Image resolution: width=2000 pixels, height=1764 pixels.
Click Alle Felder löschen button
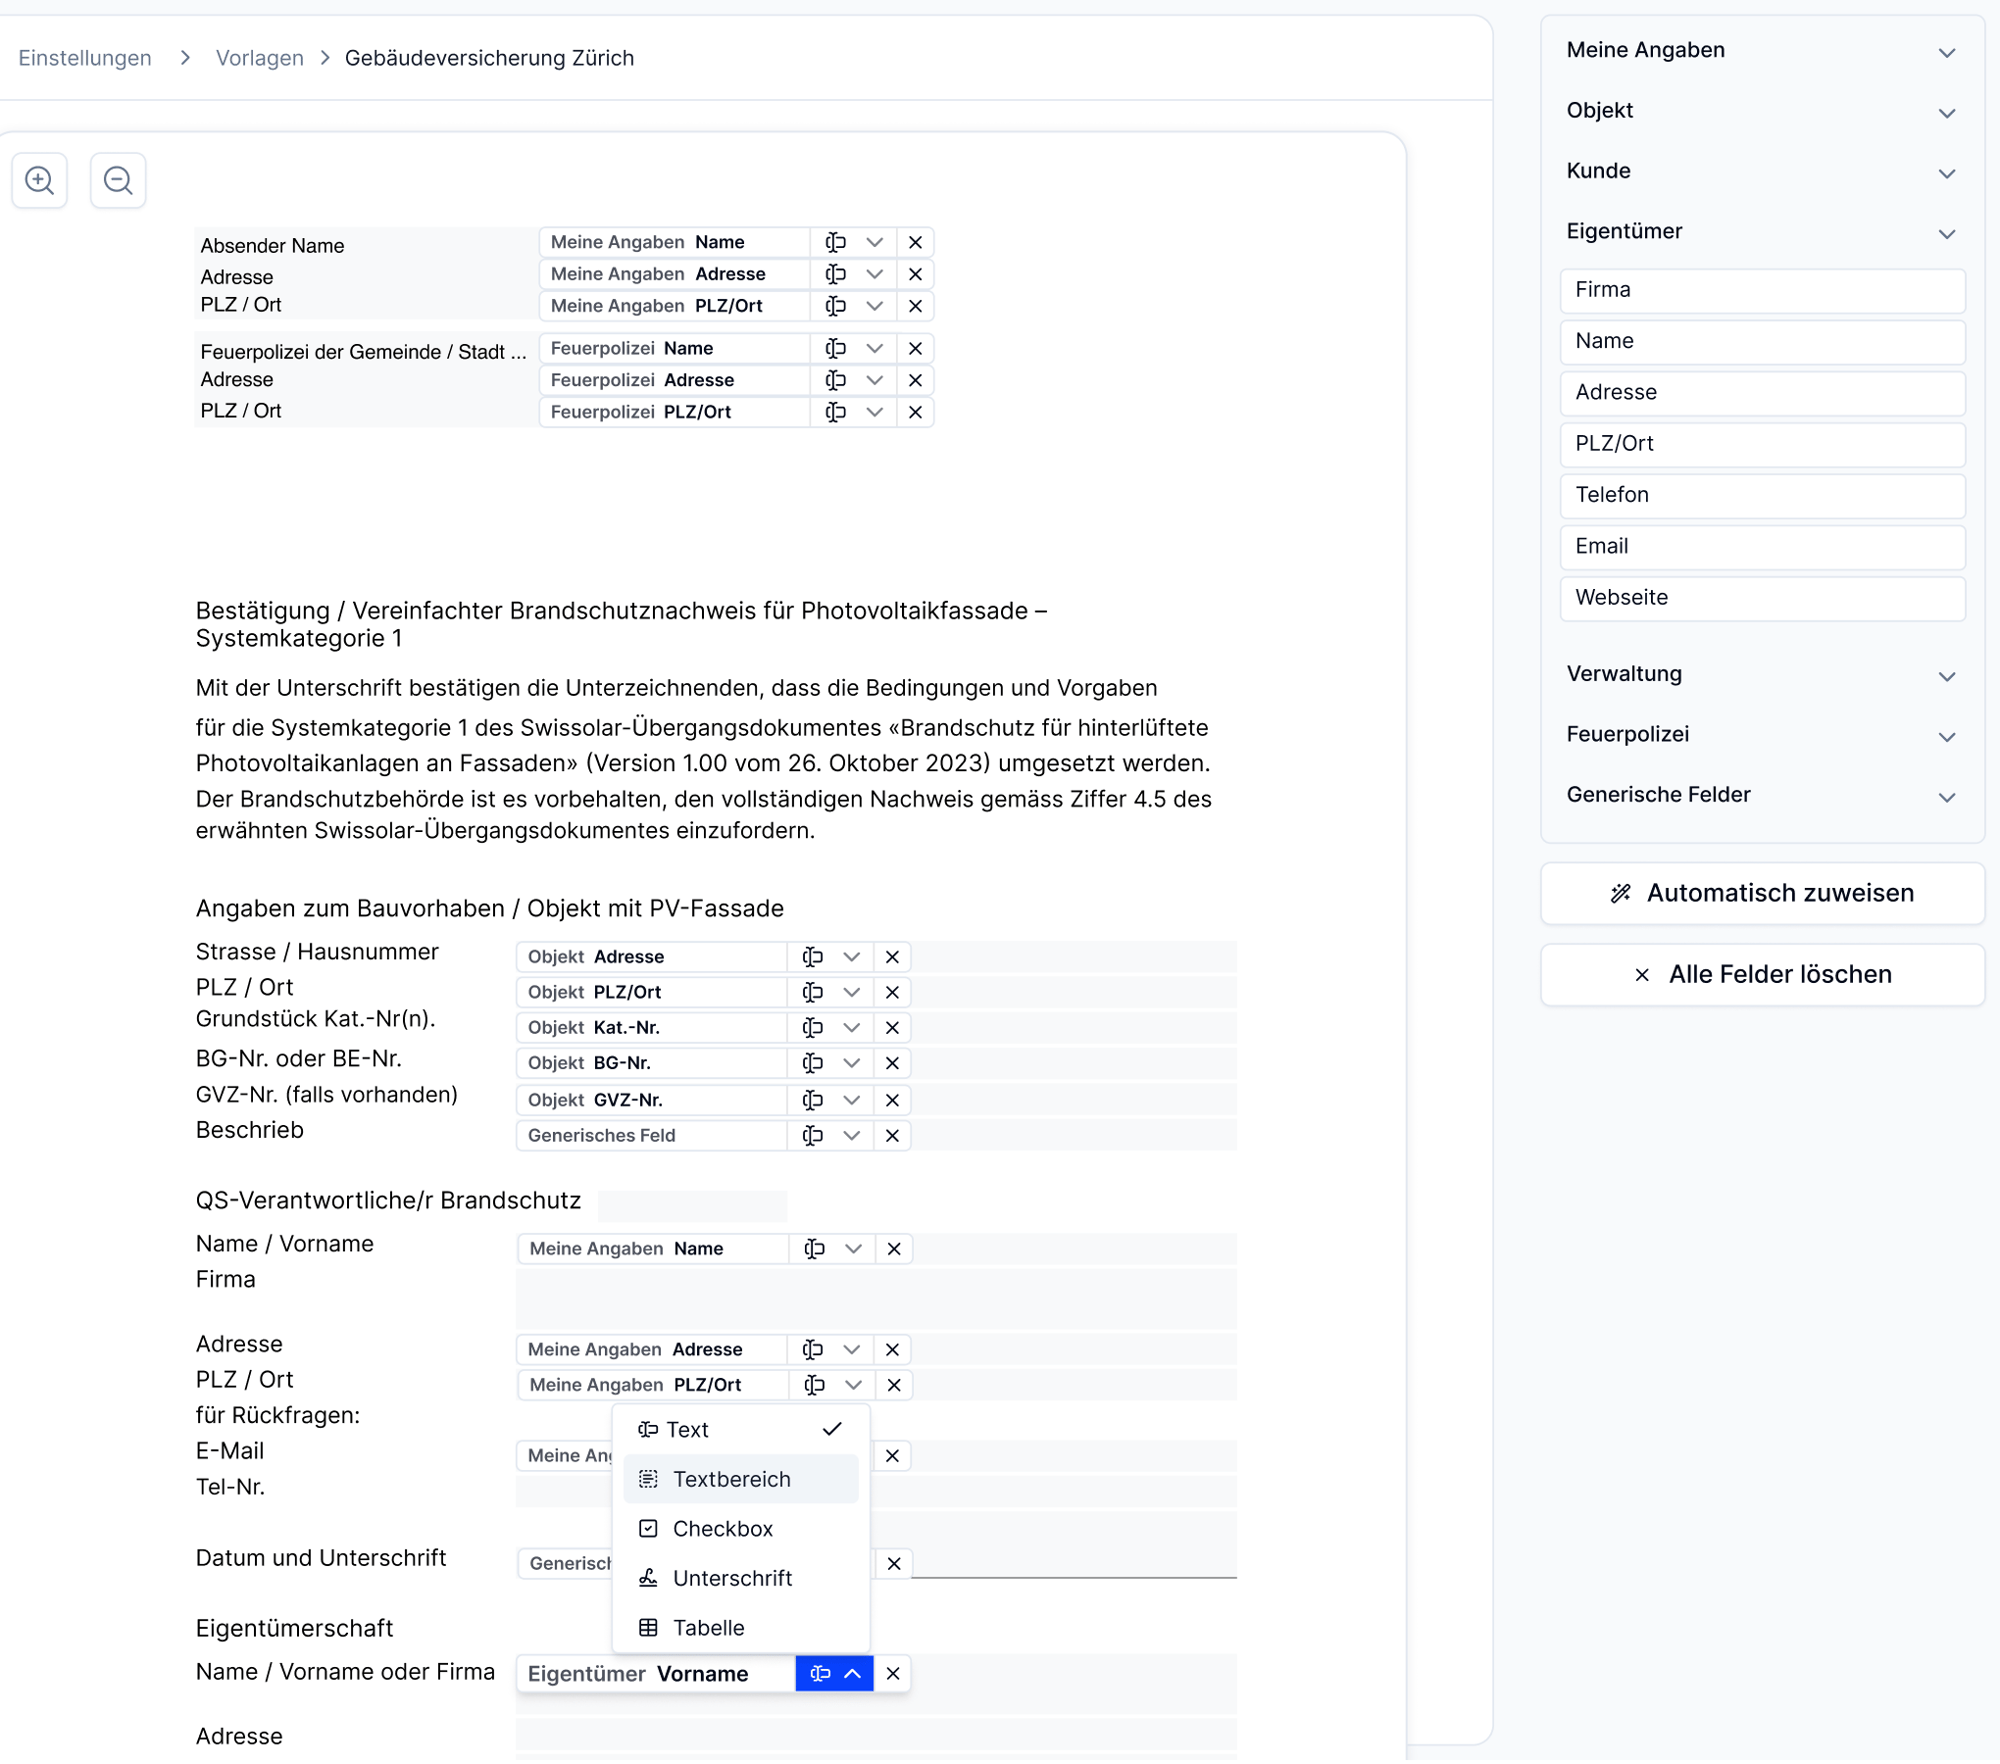[x=1762, y=975]
